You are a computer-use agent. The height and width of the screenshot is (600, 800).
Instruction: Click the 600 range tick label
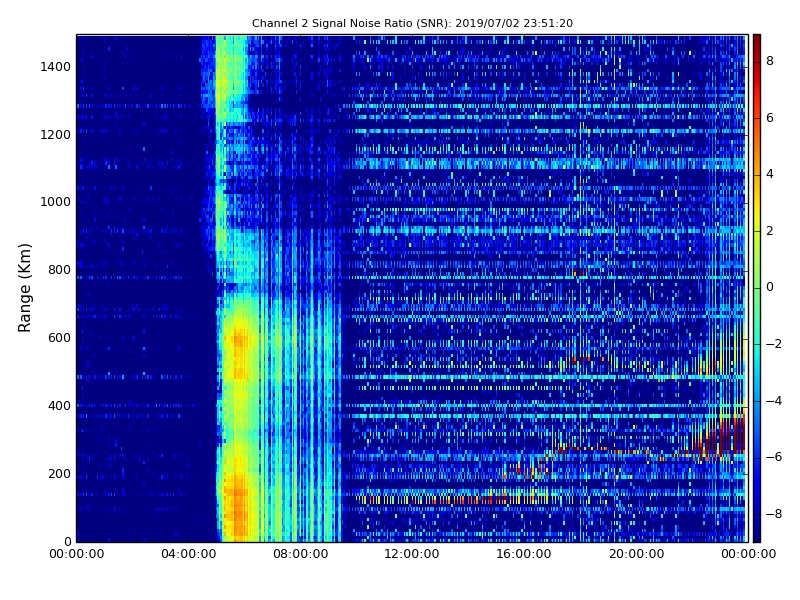pyautogui.click(x=60, y=338)
